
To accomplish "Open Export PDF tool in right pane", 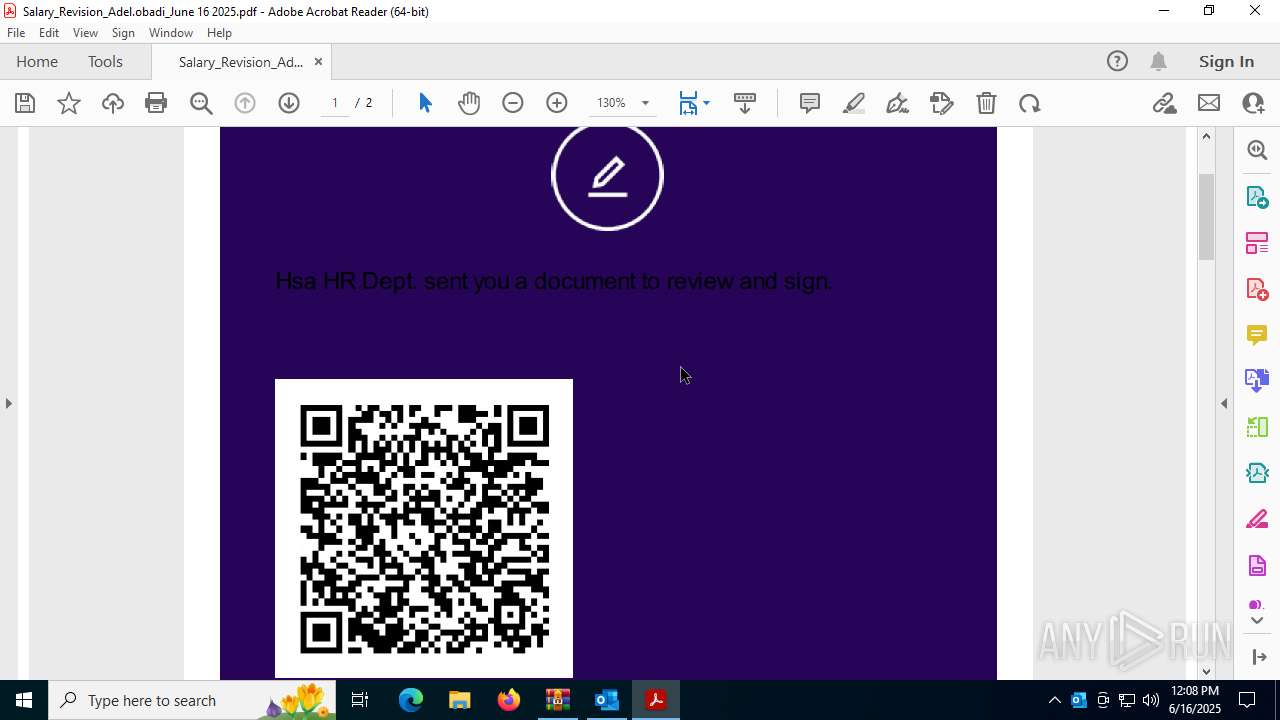I will tap(1257, 196).
